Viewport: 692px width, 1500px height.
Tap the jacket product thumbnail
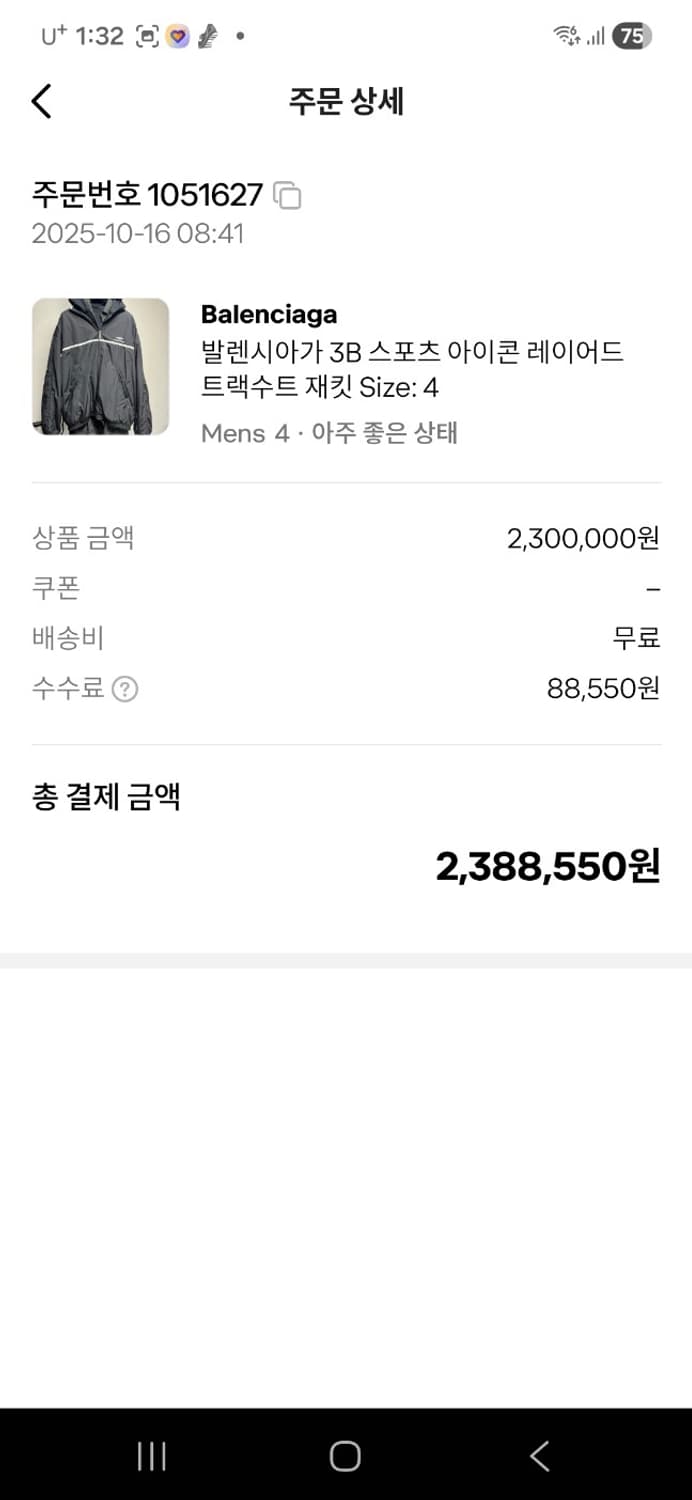99,366
